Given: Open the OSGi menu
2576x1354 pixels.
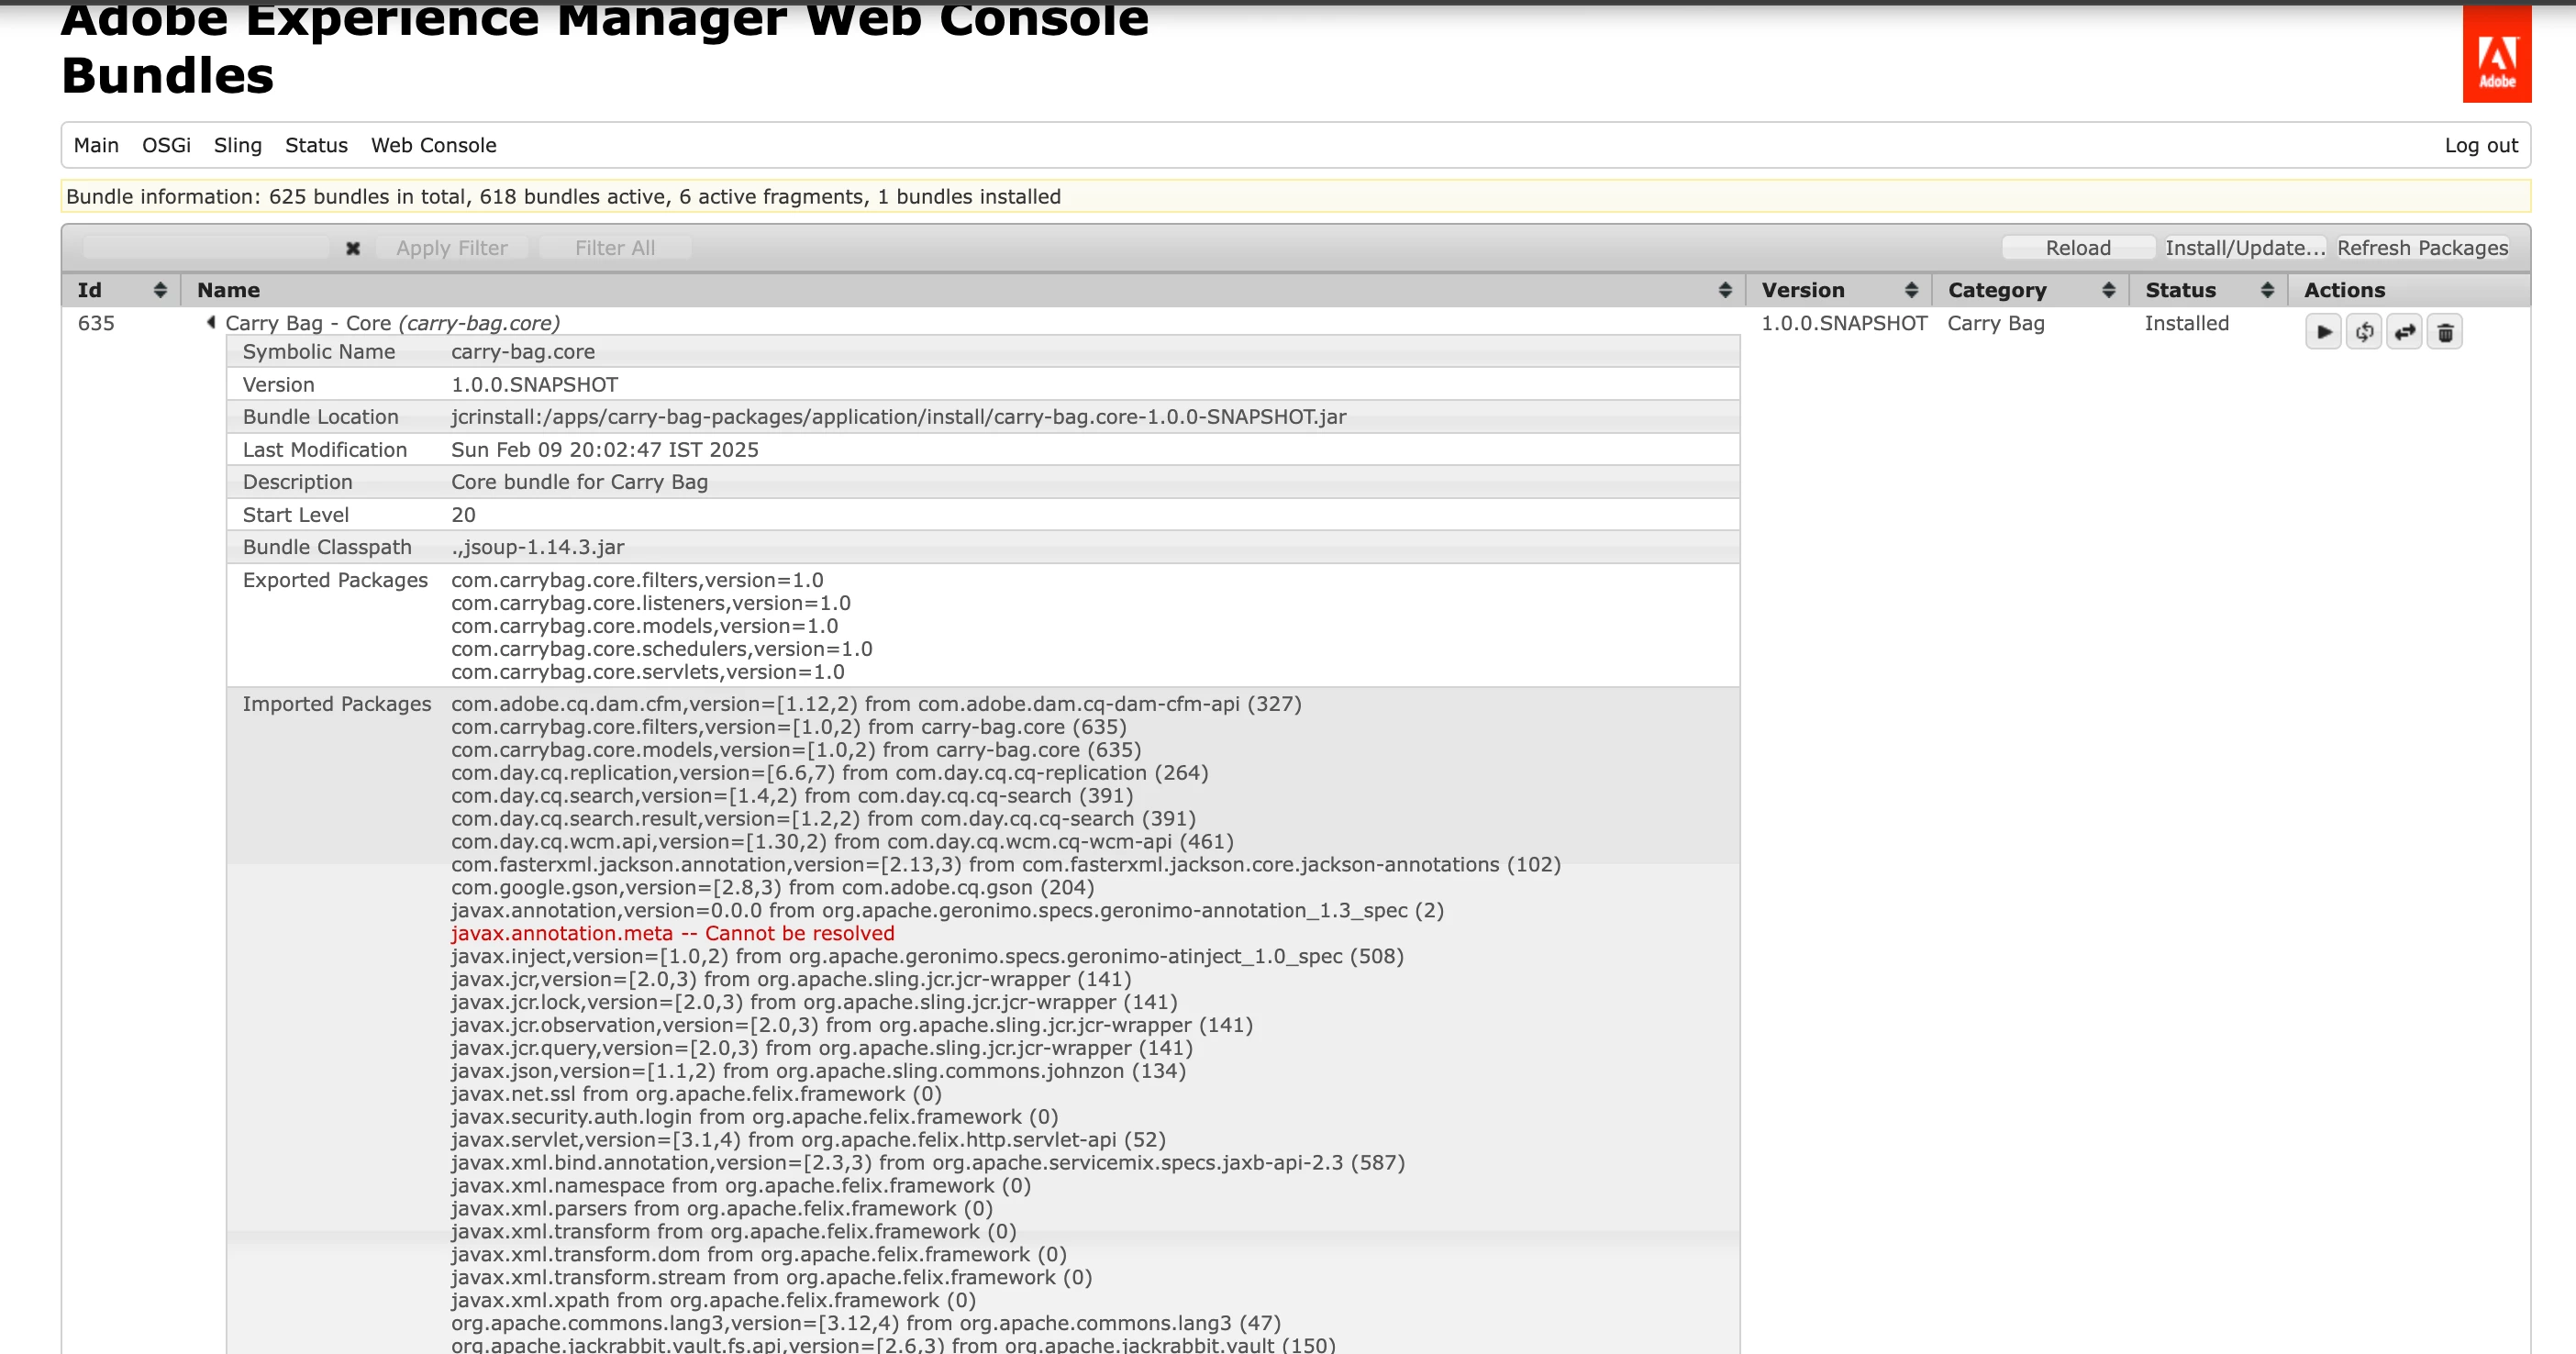Looking at the screenshot, I should 166,145.
